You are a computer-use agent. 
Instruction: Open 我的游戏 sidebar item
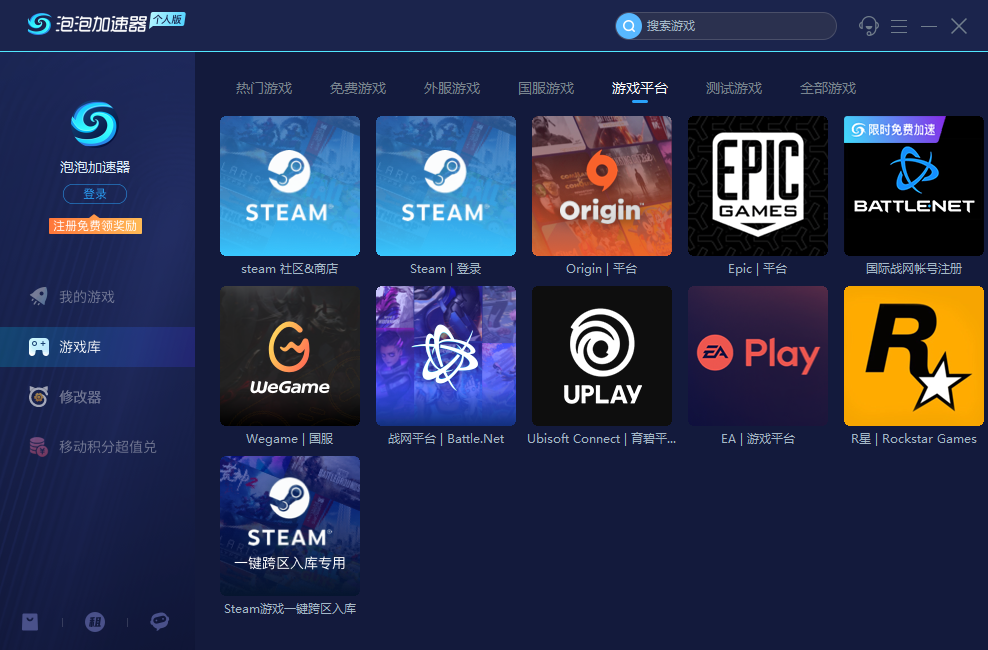click(98, 297)
